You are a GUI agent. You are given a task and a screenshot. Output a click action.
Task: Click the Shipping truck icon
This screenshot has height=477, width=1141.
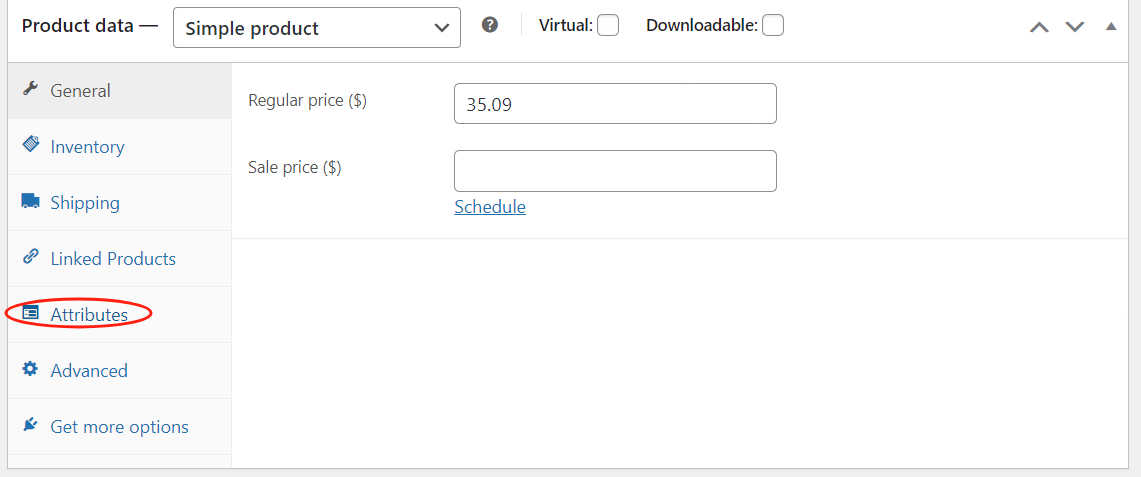click(30, 202)
